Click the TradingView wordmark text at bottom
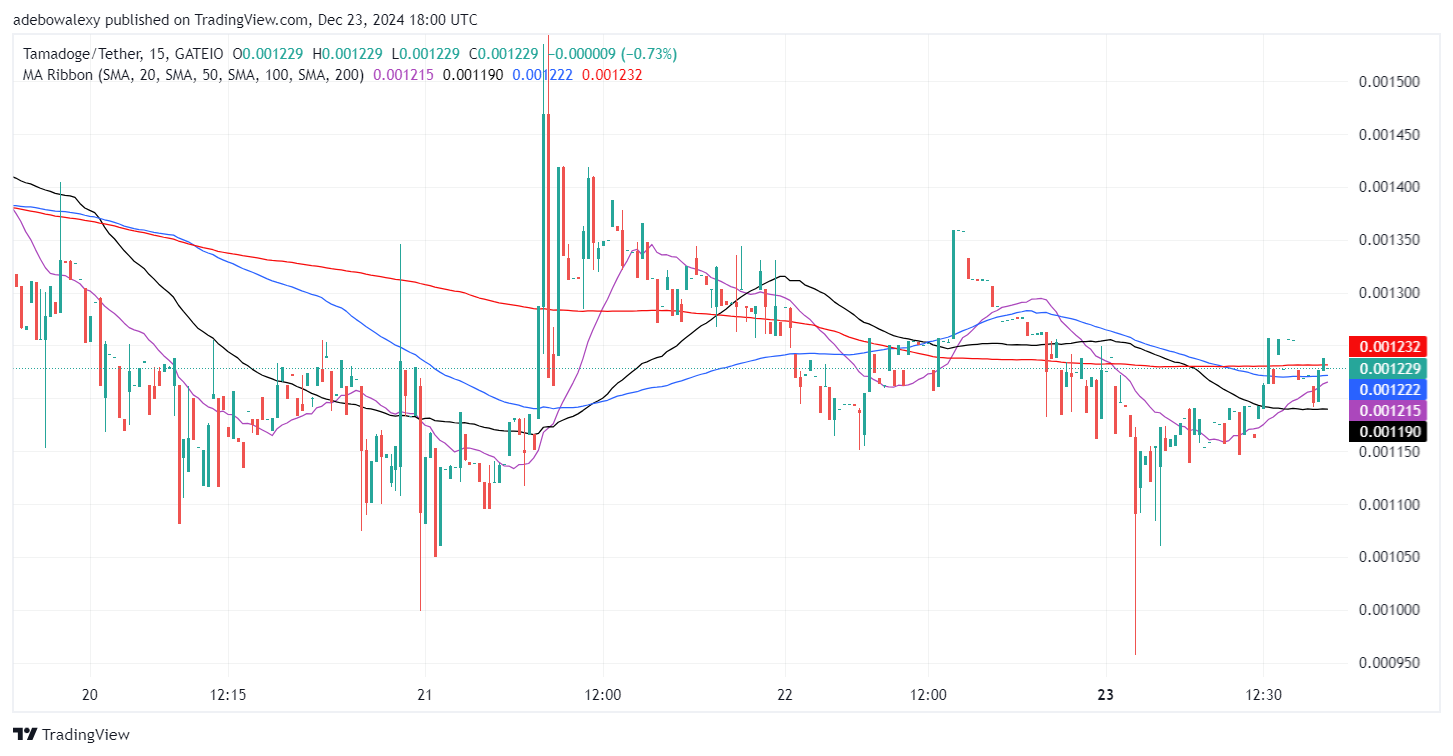The height and width of the screenshot is (756, 1453). click(x=87, y=735)
